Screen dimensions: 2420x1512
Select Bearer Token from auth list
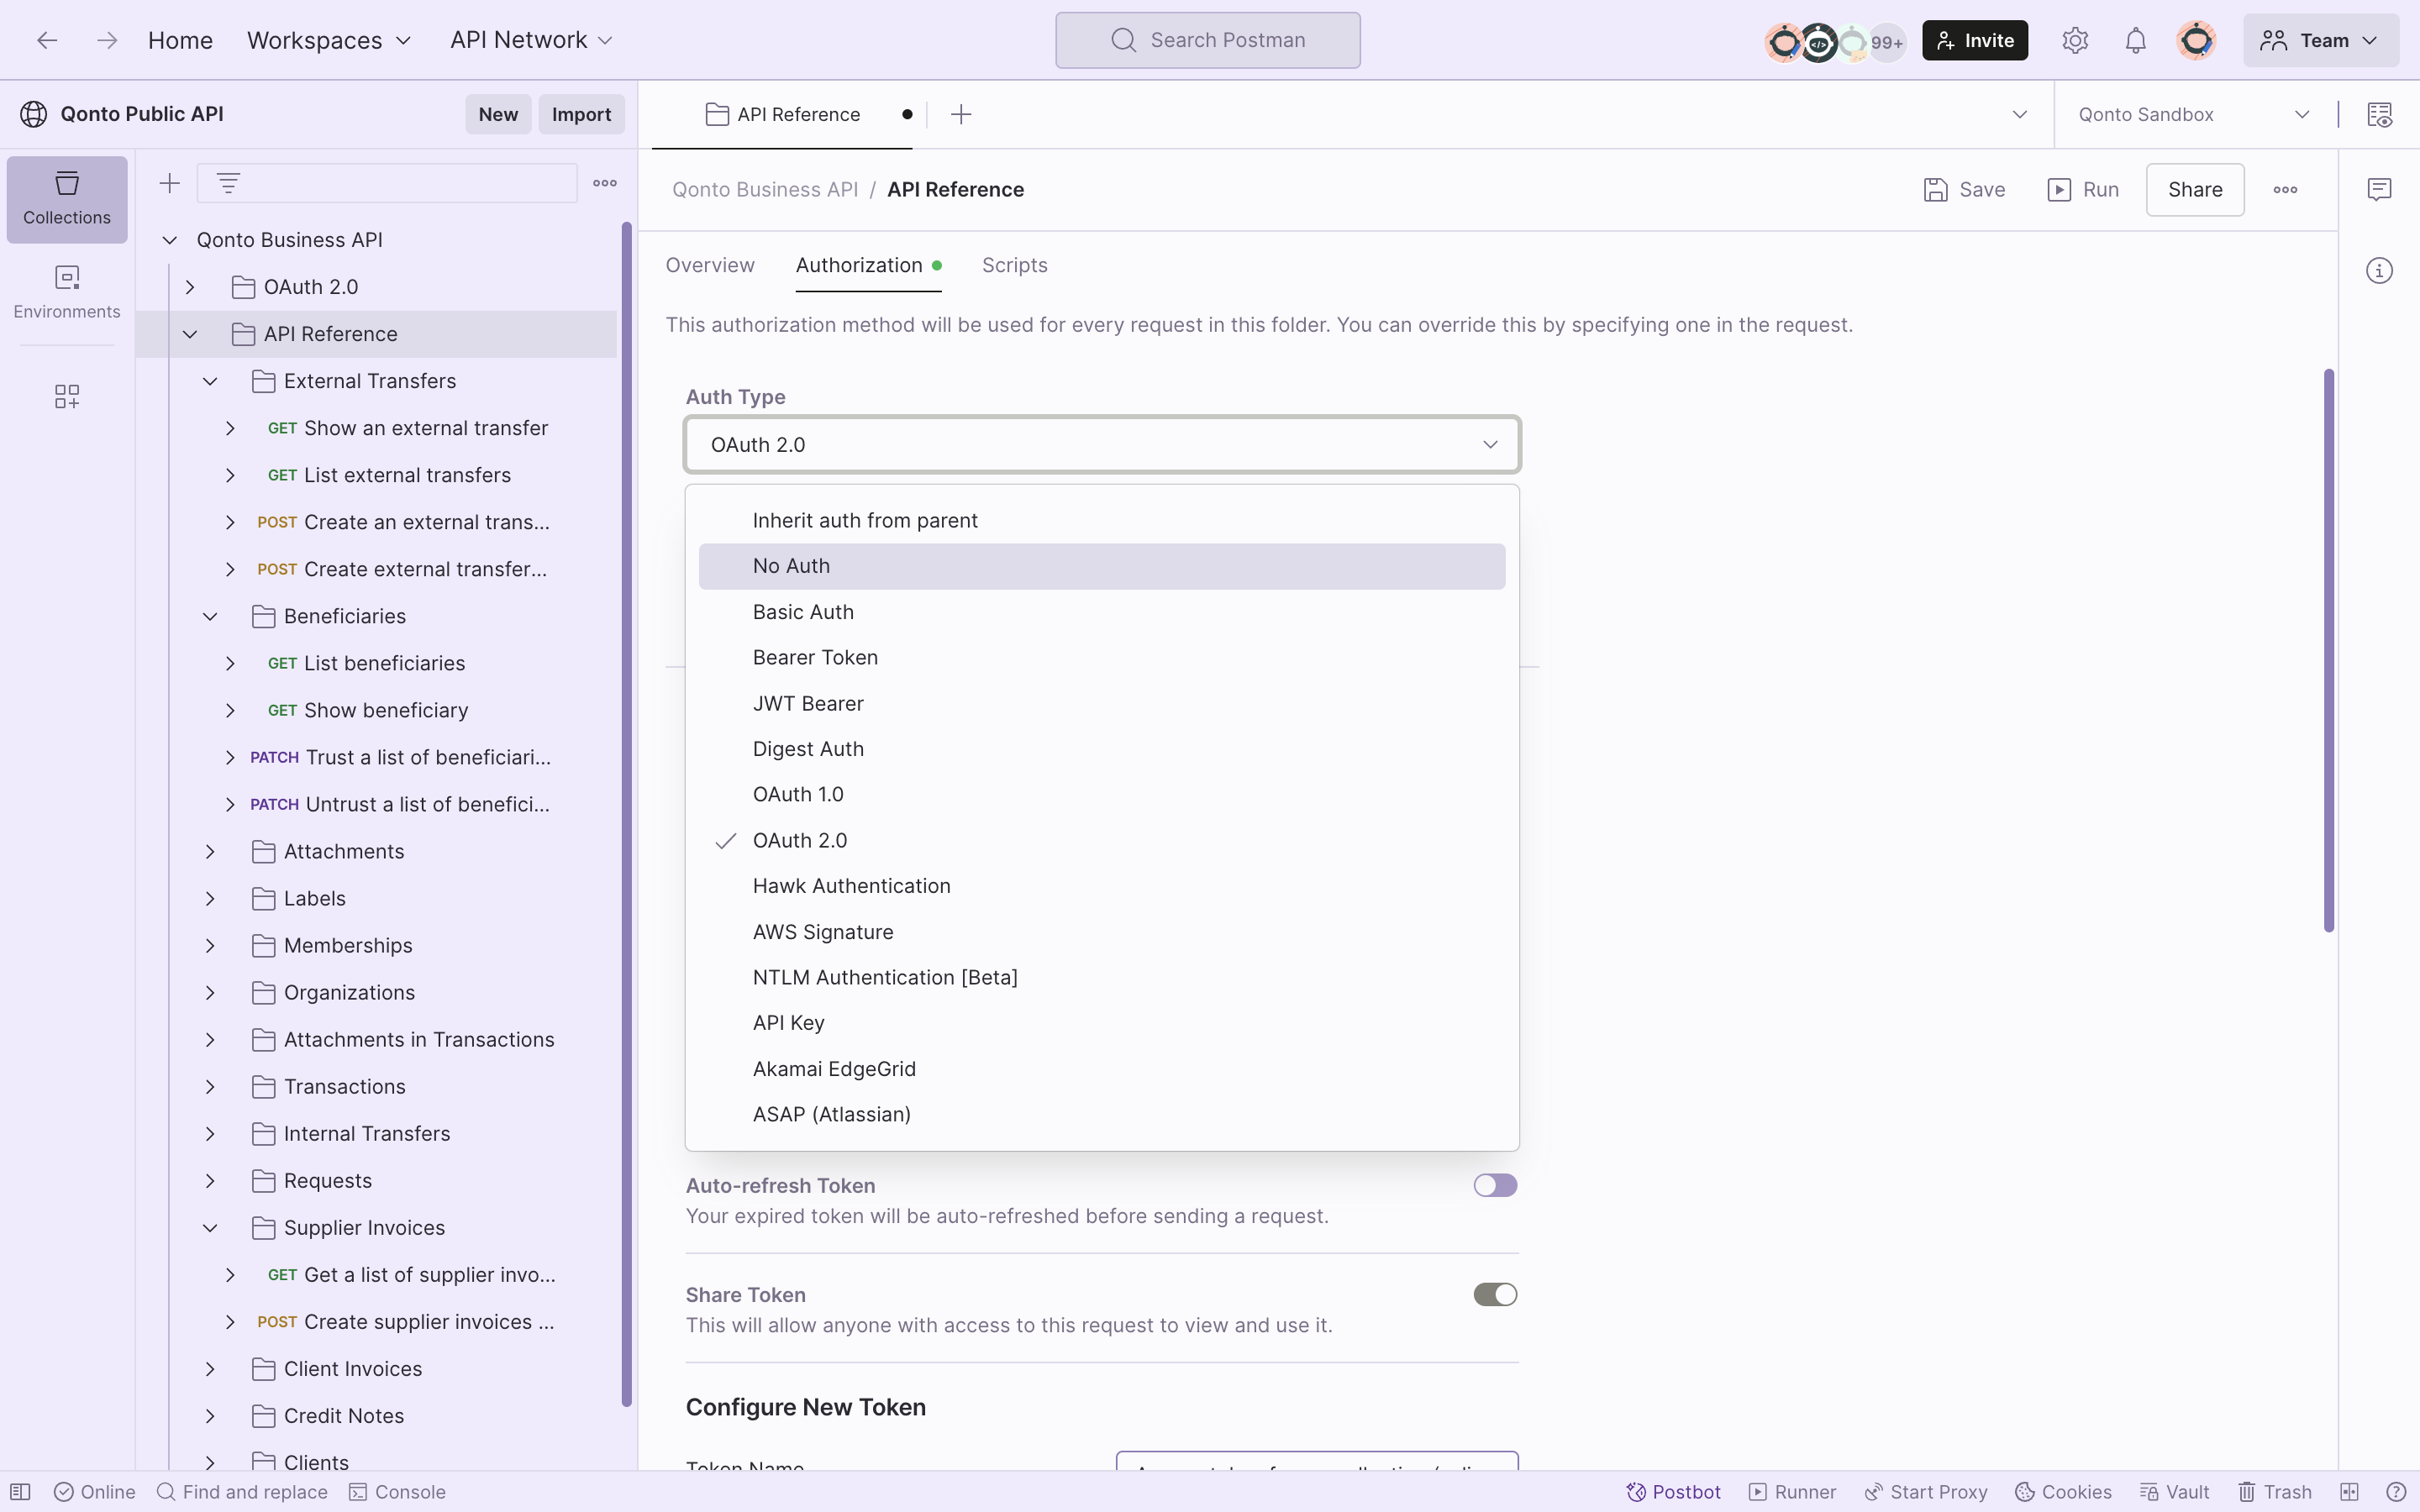pyautogui.click(x=815, y=657)
